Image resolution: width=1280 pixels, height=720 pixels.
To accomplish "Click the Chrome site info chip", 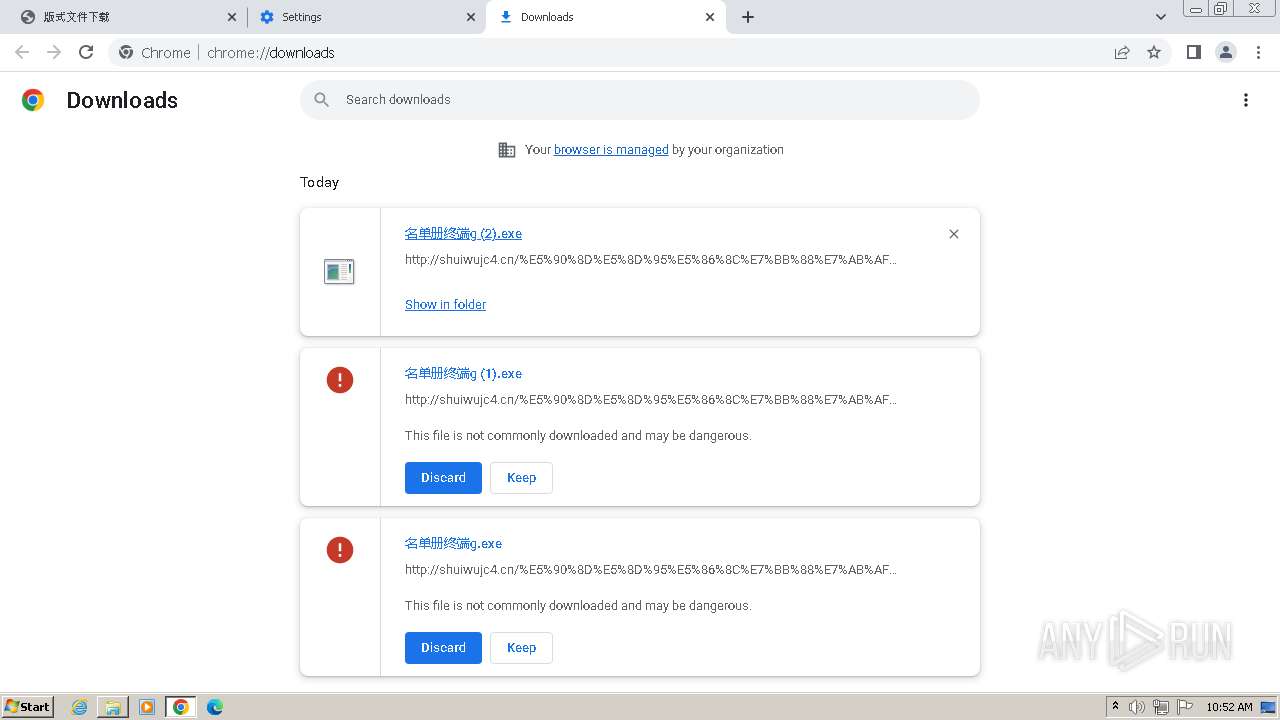I will pos(155,53).
